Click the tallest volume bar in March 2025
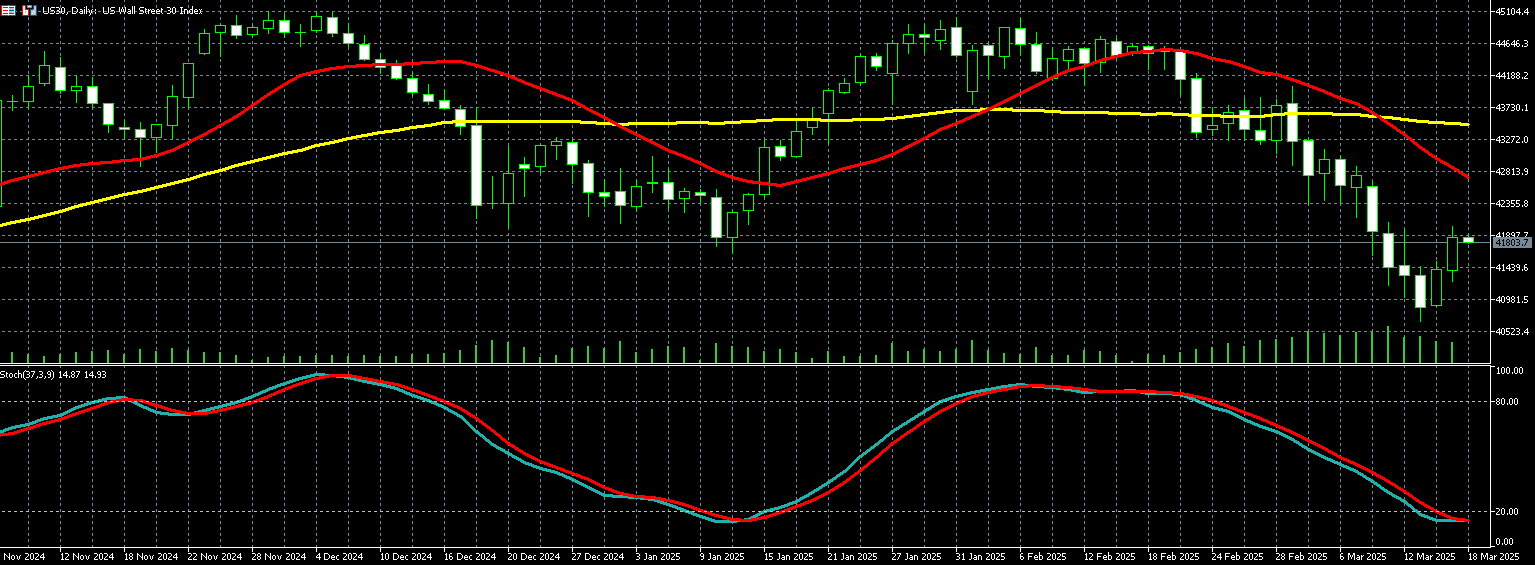The width and height of the screenshot is (1535, 565). point(1388,345)
